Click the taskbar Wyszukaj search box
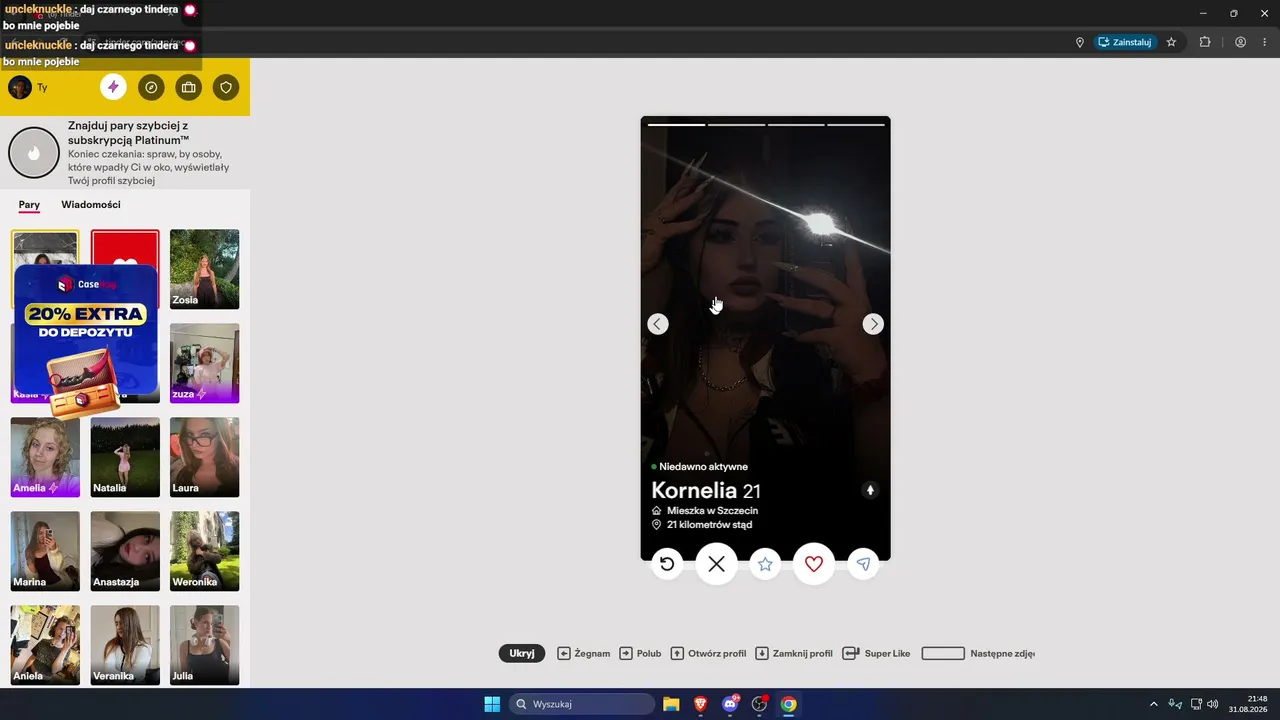The width and height of the screenshot is (1280, 720). 582,704
